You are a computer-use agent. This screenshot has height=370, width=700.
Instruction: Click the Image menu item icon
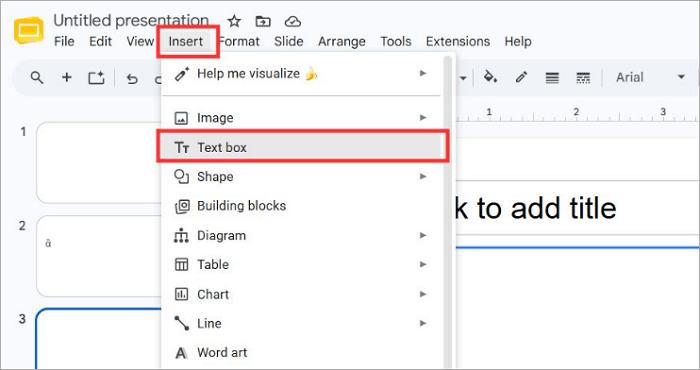(181, 118)
